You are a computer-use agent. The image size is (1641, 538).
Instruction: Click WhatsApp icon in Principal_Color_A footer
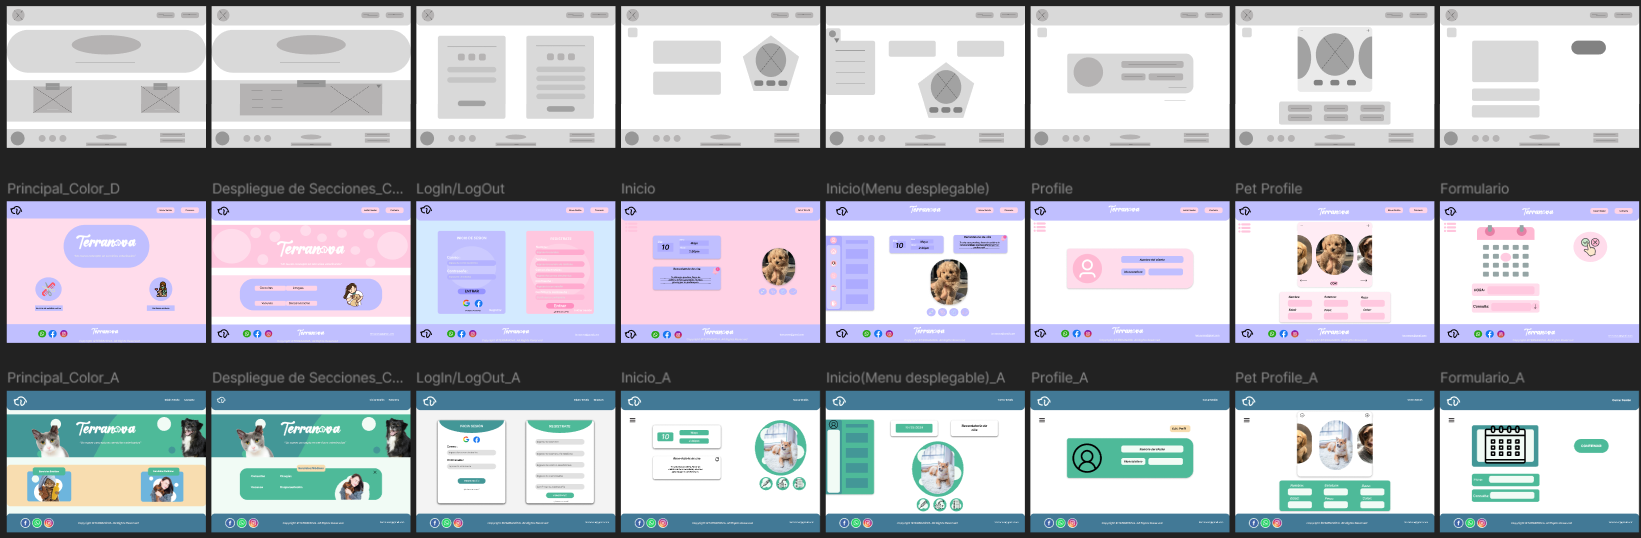pos(37,523)
